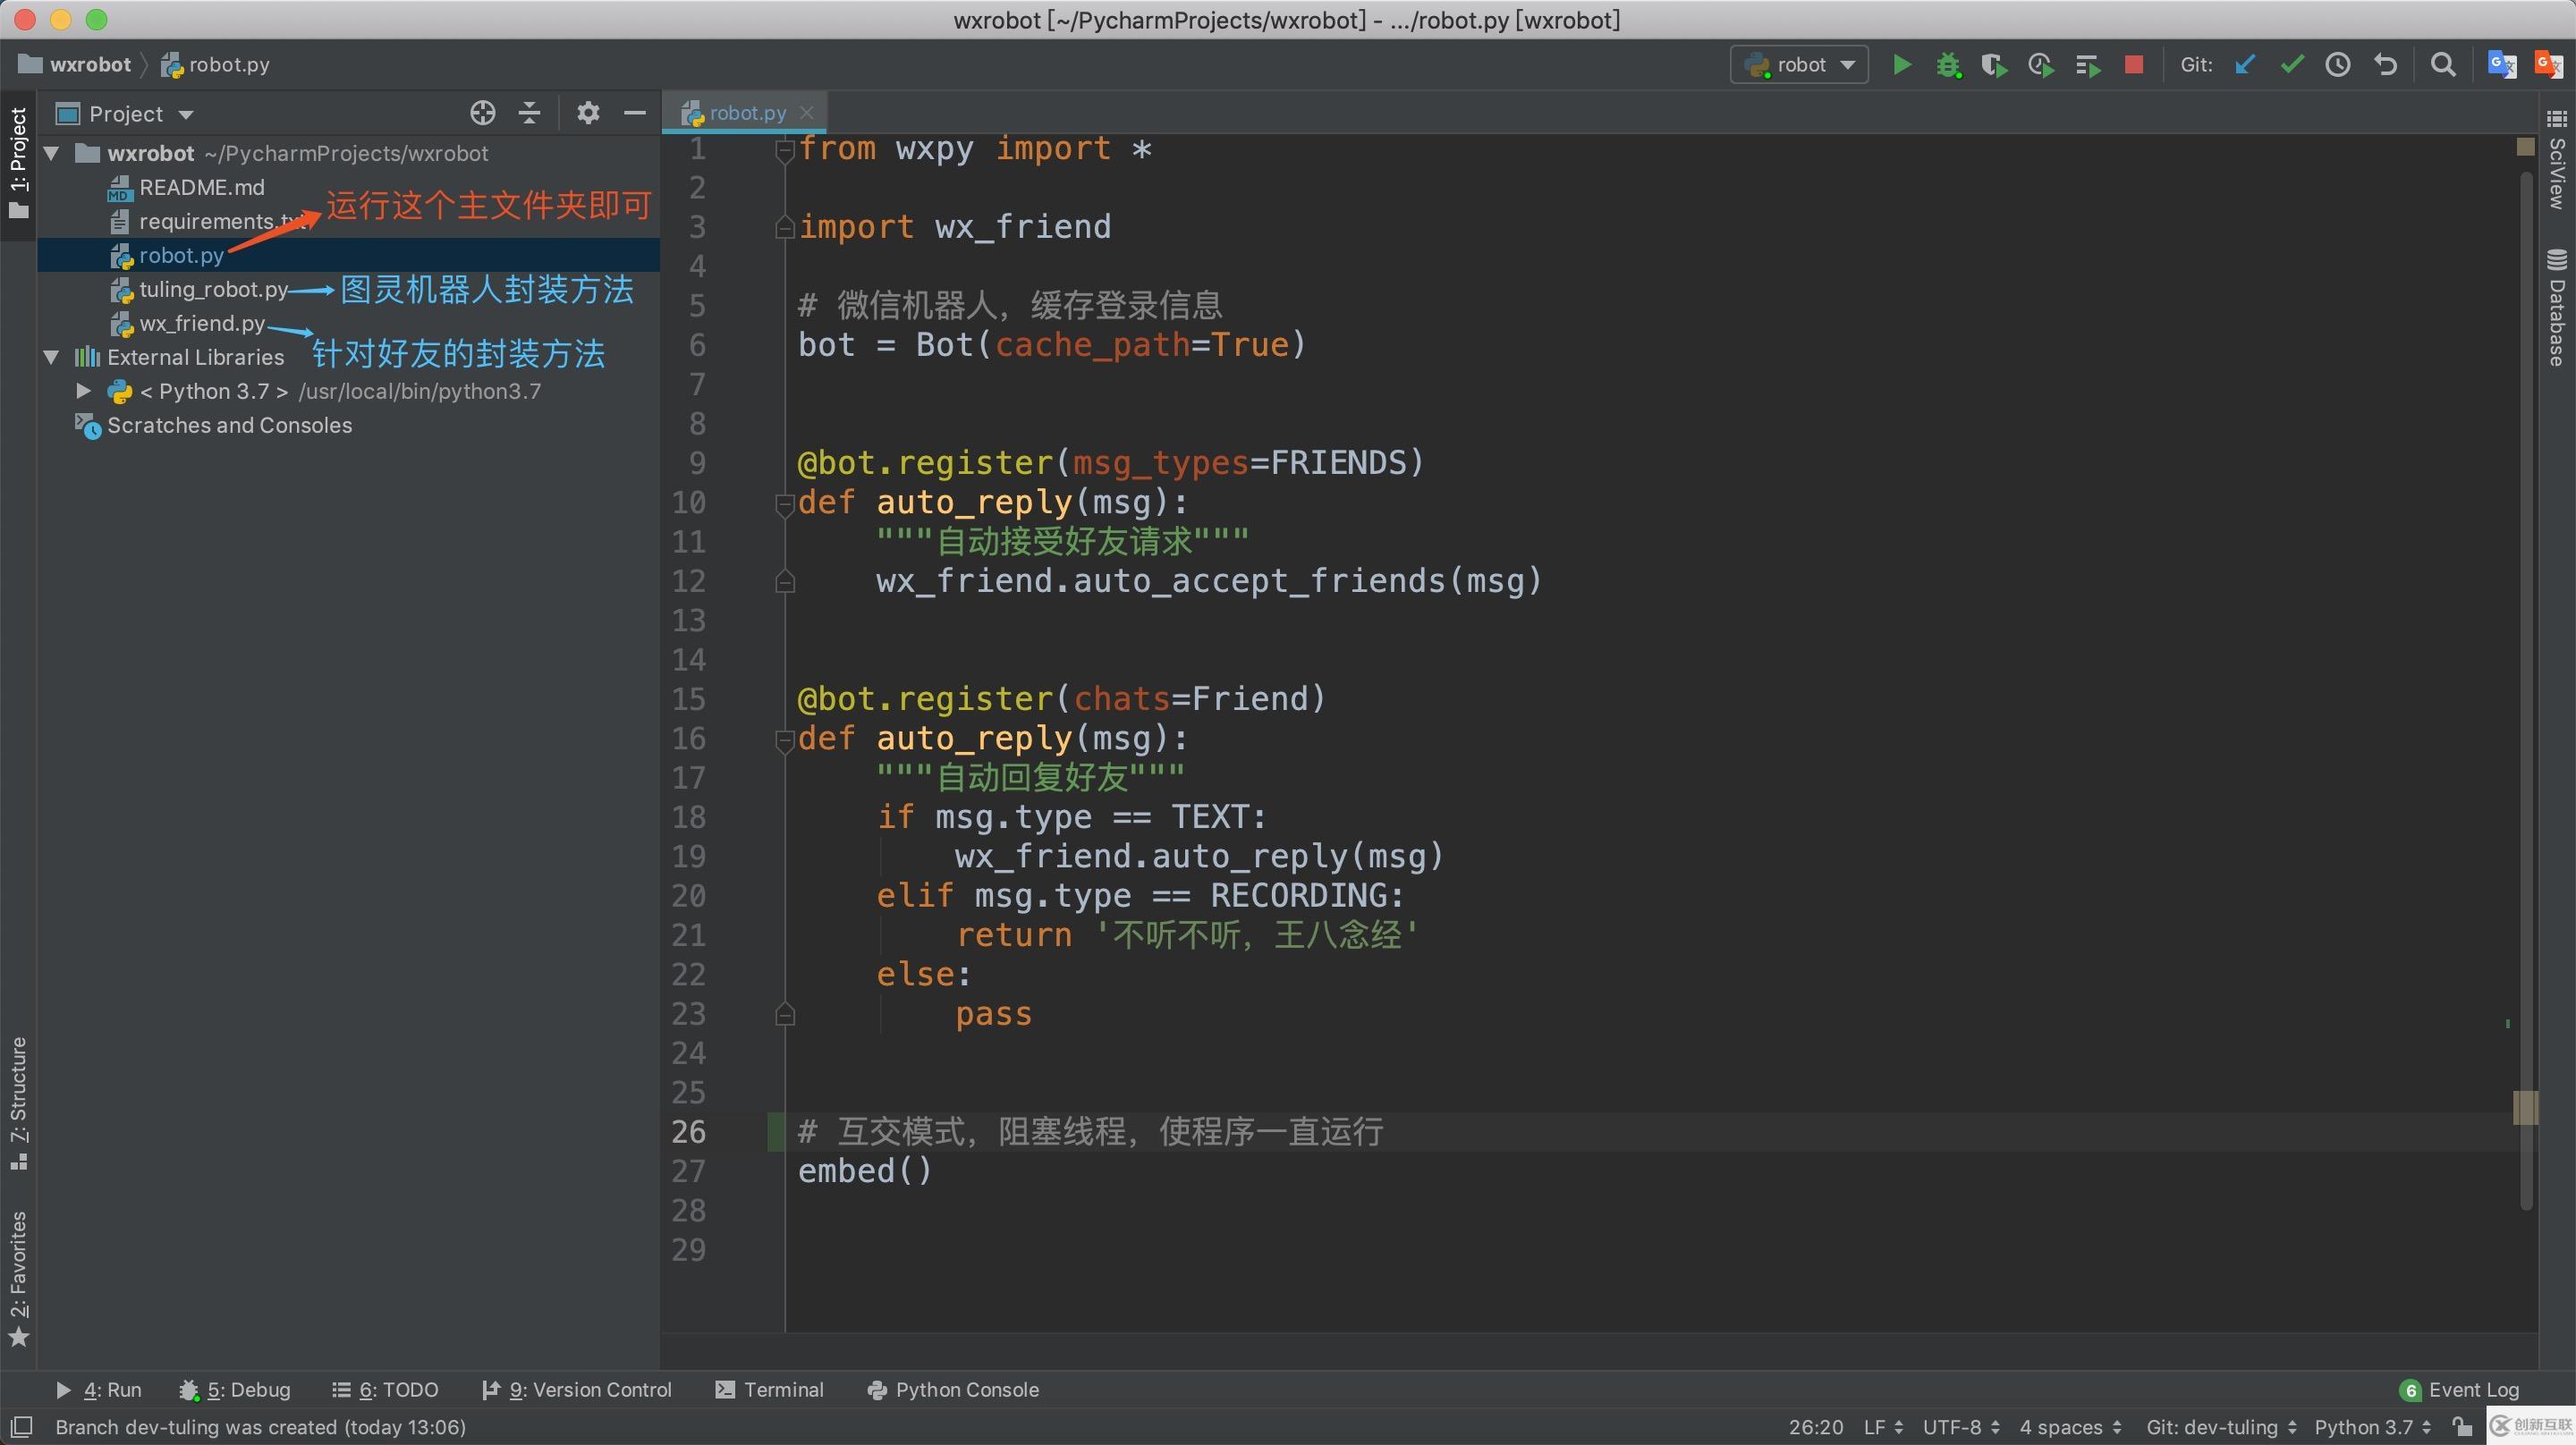The image size is (2576, 1445).
Task: Click locate current file crosshair icon
Action: coord(483,113)
